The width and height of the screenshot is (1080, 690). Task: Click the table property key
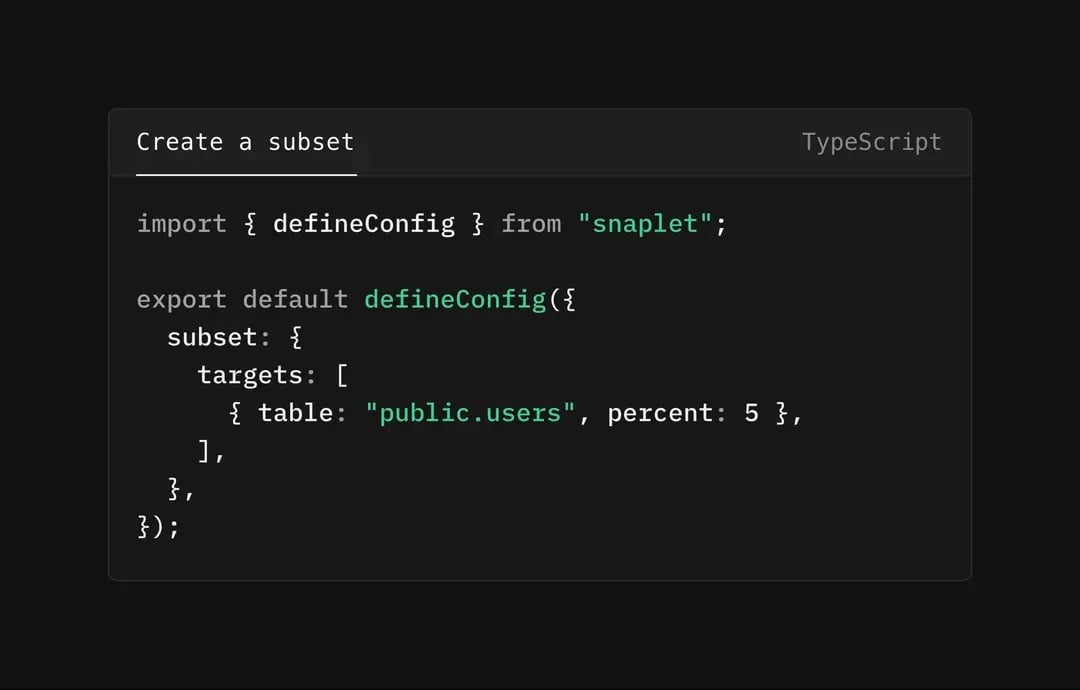(295, 413)
